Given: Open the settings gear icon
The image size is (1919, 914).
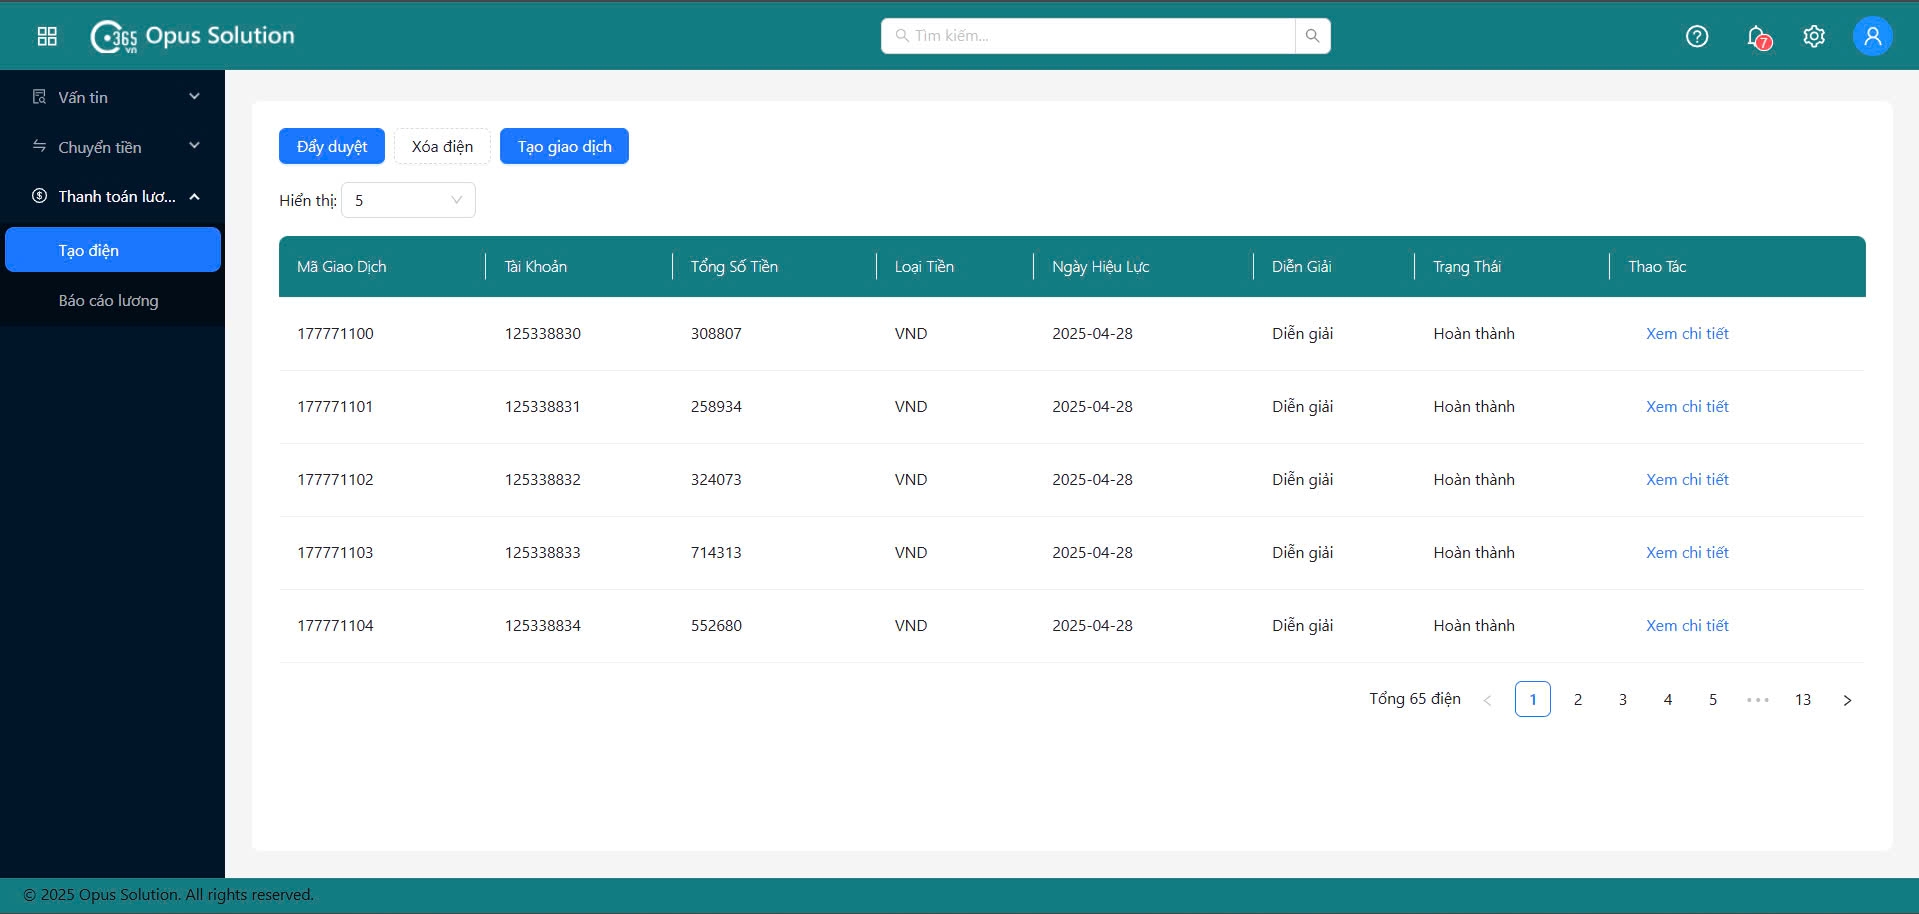Looking at the screenshot, I should [1813, 37].
